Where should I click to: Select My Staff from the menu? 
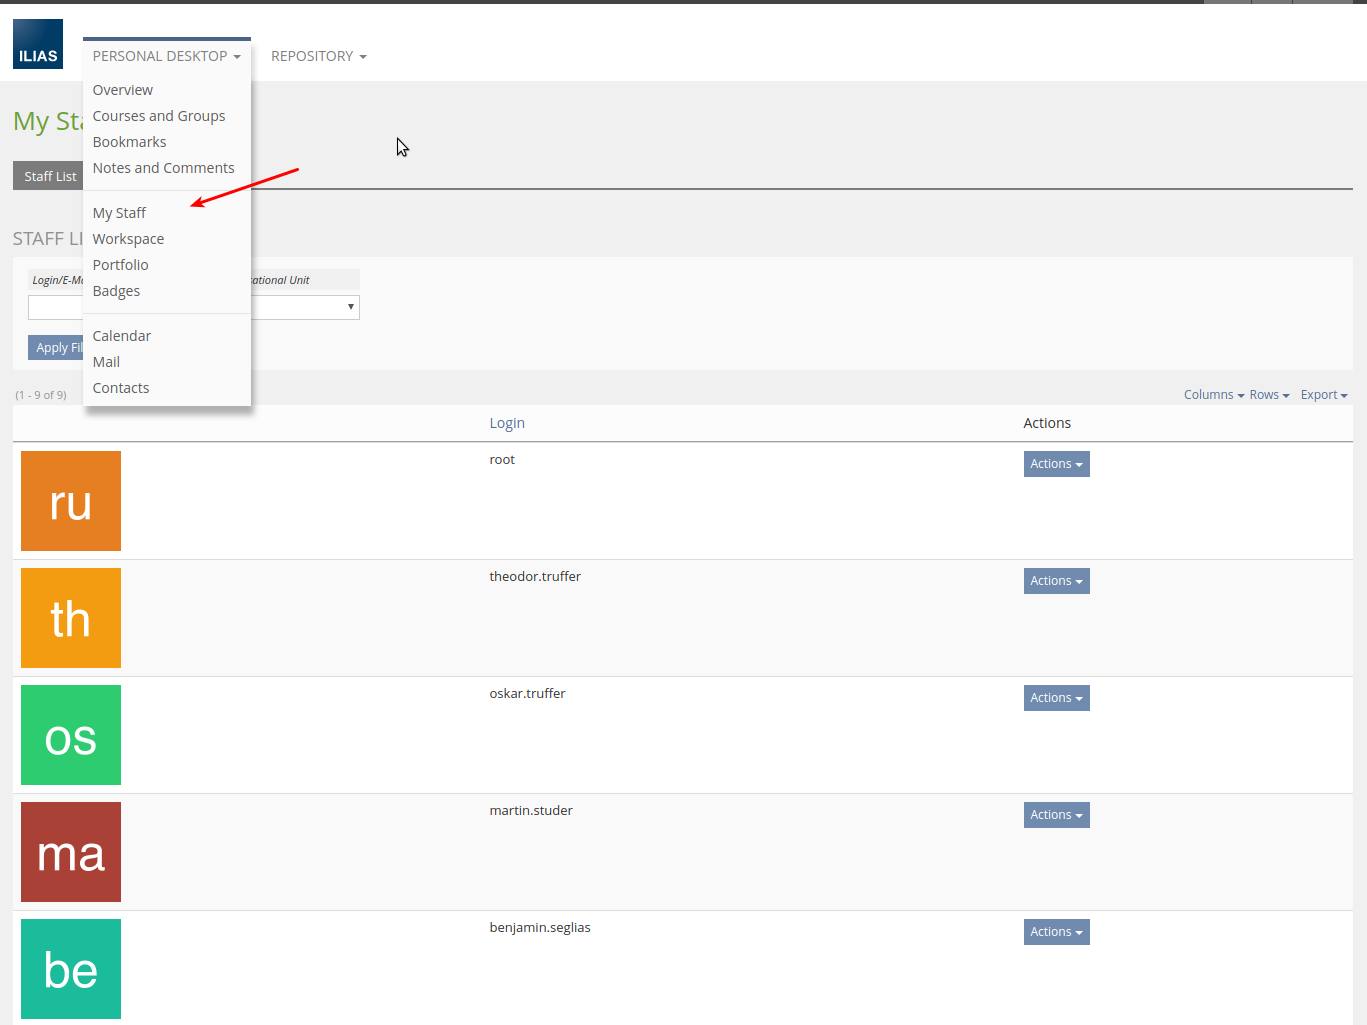coord(119,213)
